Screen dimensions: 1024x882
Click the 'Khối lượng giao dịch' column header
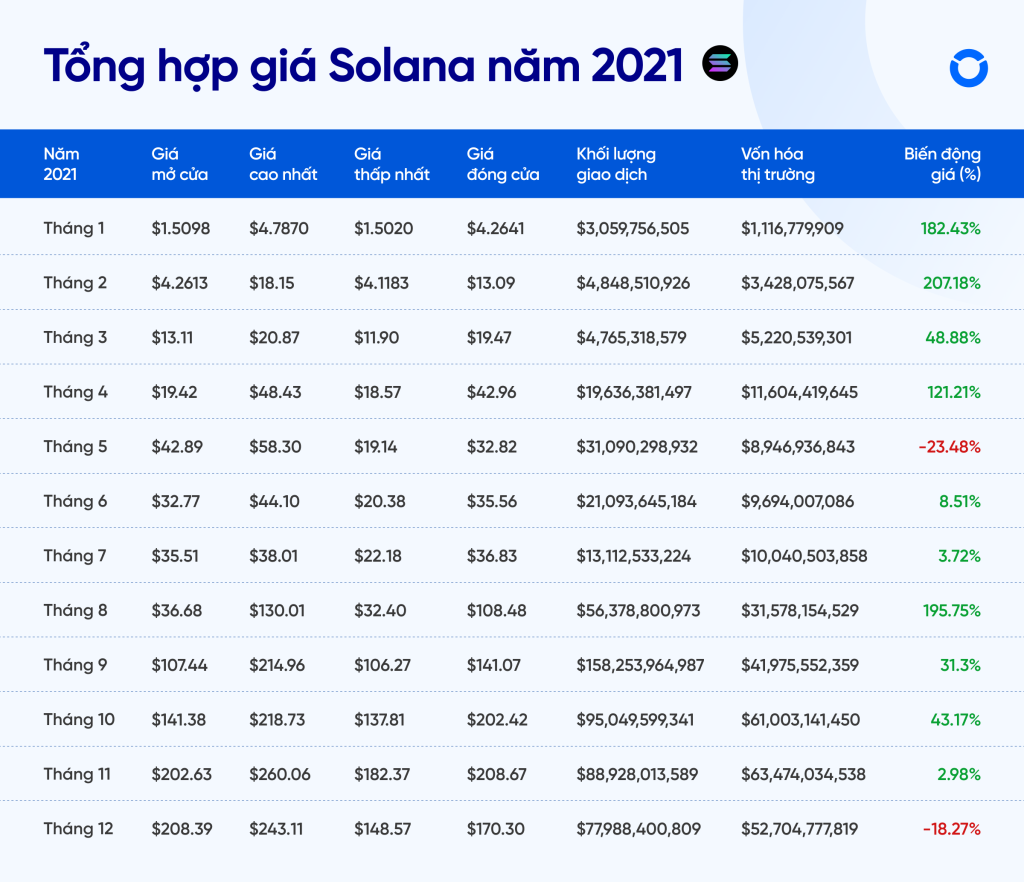point(616,164)
